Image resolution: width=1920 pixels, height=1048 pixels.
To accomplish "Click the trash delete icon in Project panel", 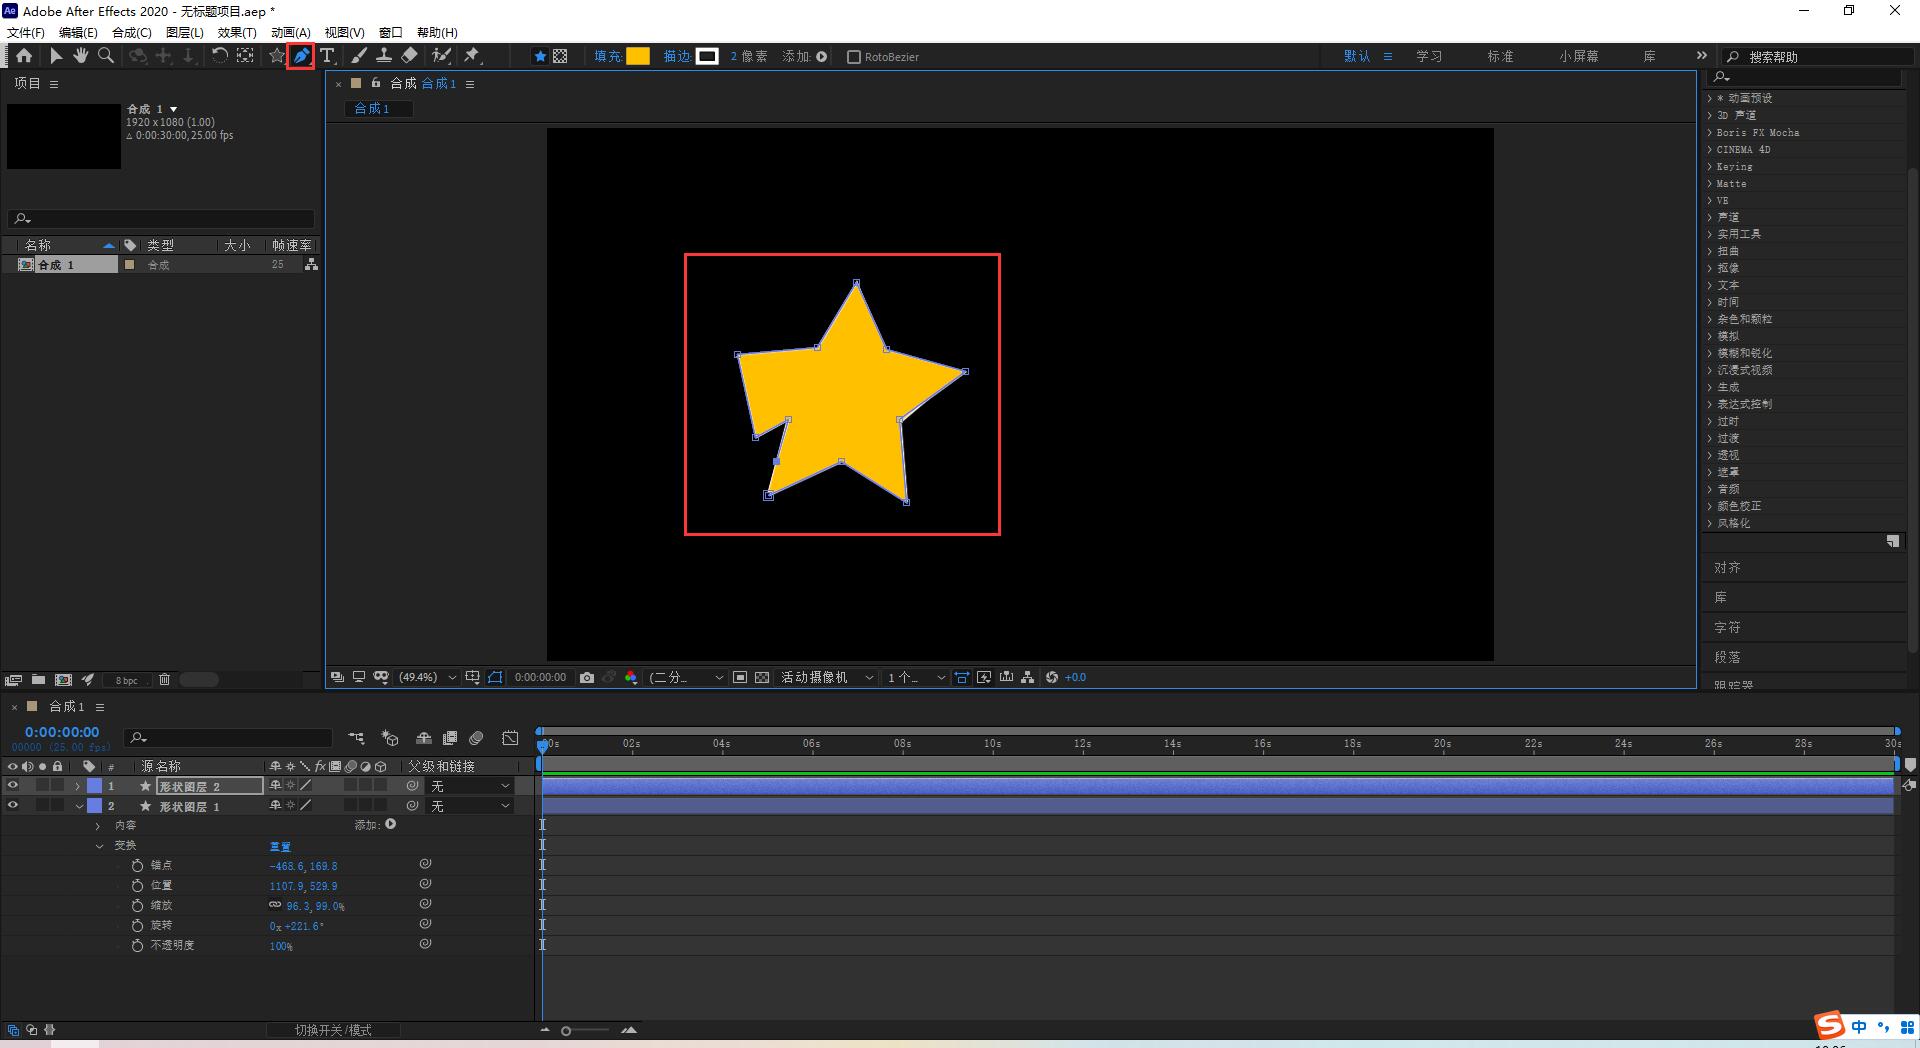I will tap(164, 680).
